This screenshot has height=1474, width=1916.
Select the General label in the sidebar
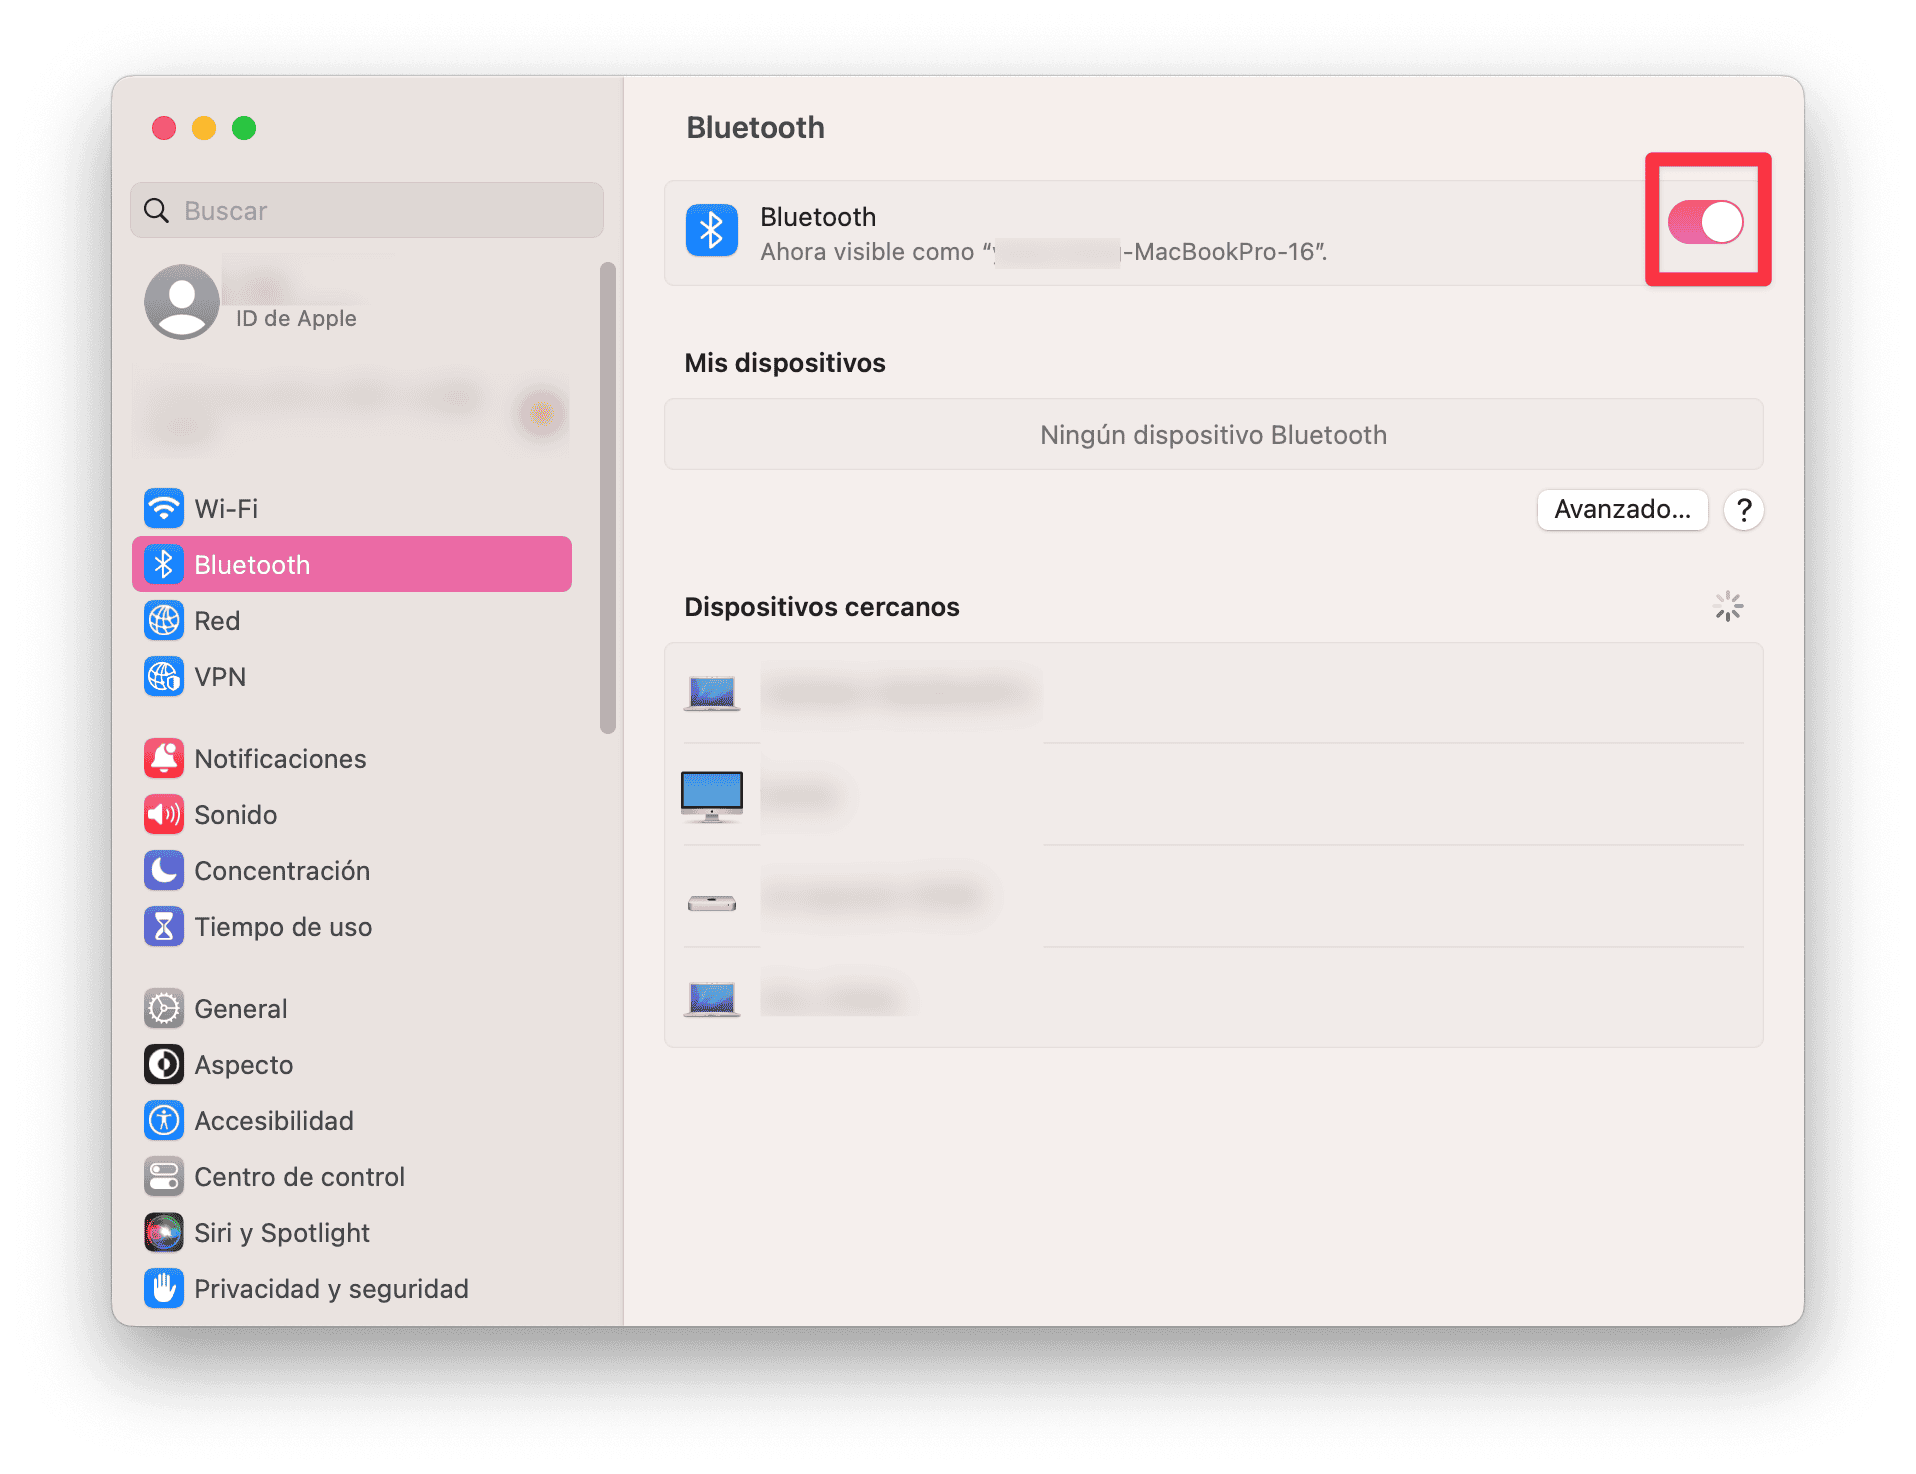240,1008
